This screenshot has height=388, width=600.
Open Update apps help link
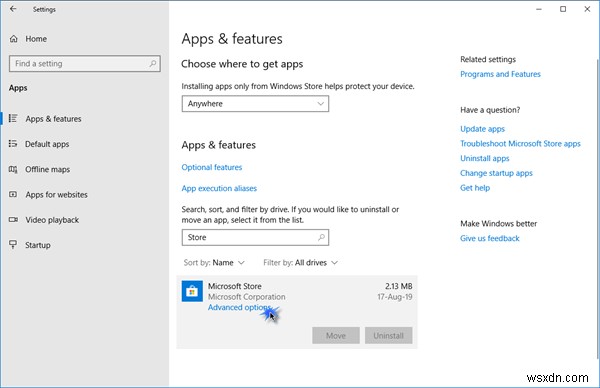(482, 129)
